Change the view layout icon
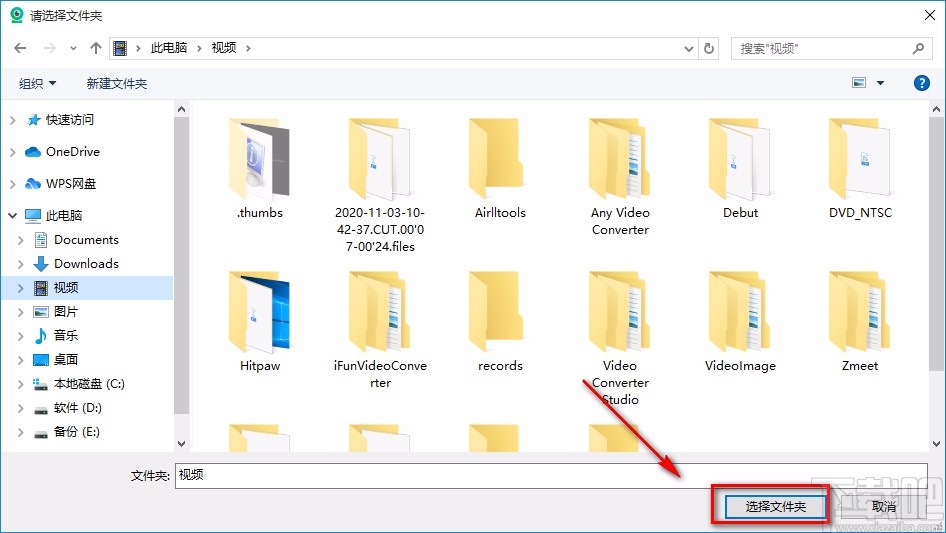 859,83
